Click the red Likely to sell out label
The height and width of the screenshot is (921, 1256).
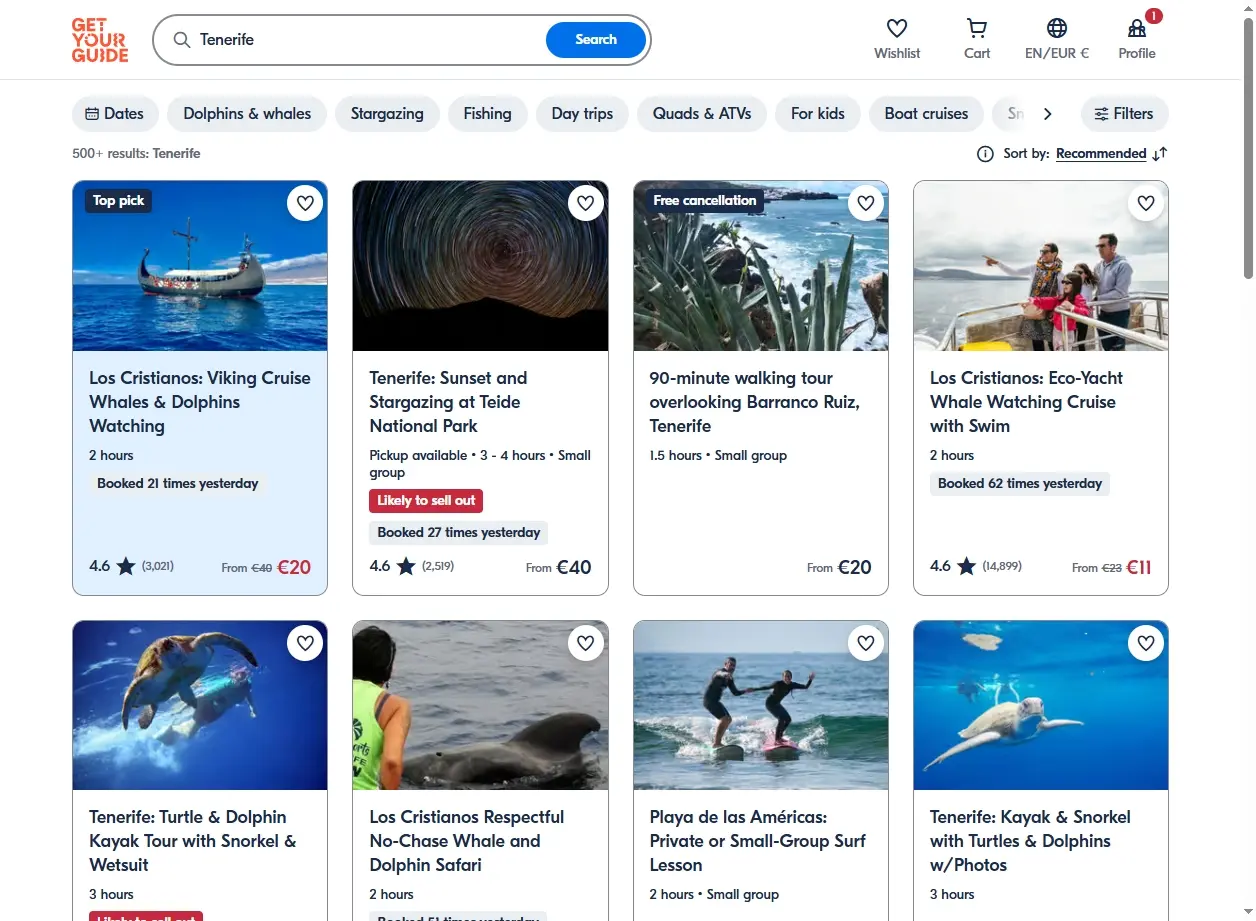[x=426, y=501]
